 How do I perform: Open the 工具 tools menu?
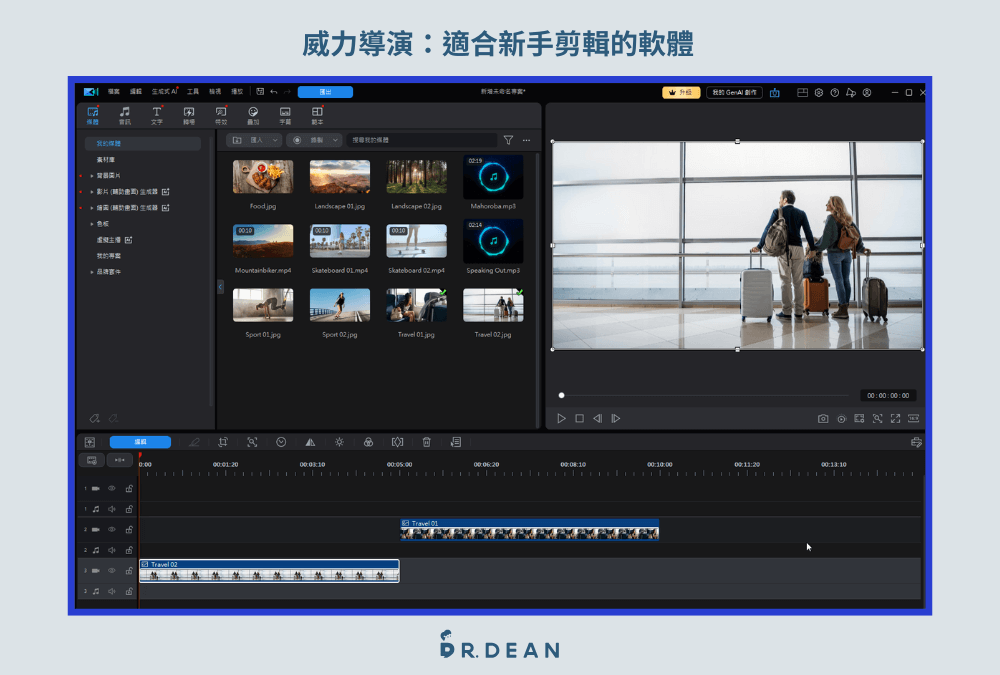[x=193, y=92]
